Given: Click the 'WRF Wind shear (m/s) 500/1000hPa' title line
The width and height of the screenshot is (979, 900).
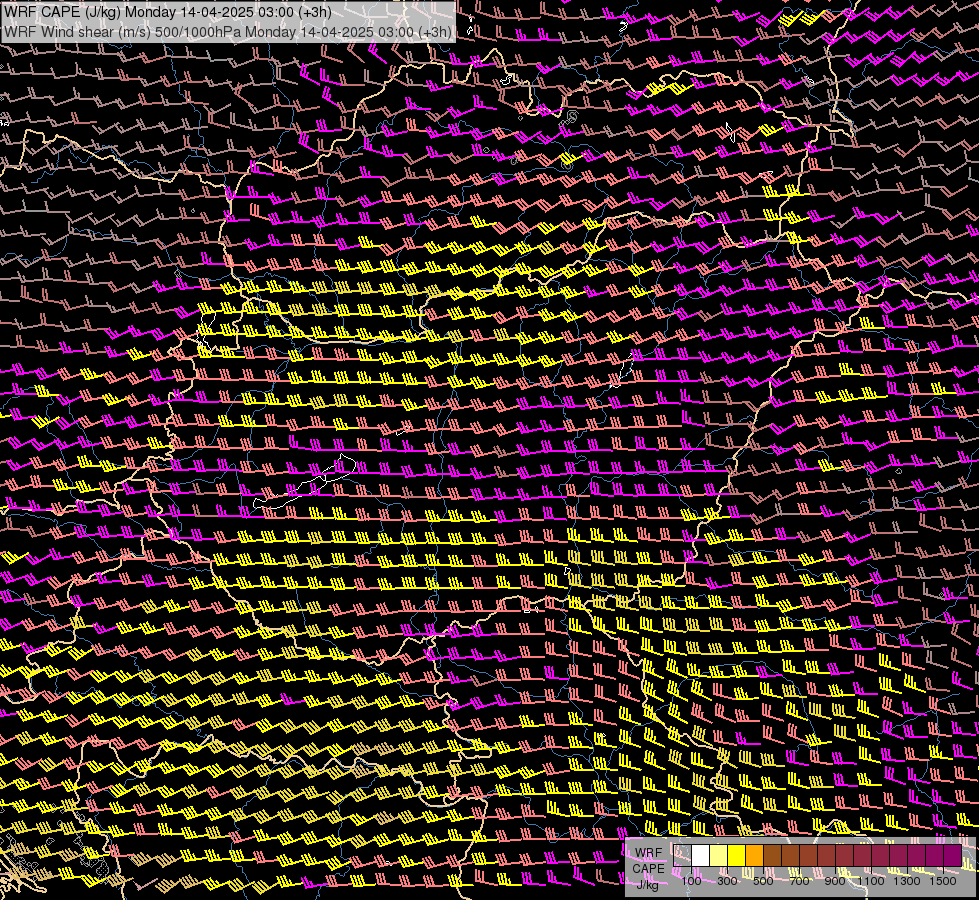Looking at the screenshot, I should click(x=227, y=32).
